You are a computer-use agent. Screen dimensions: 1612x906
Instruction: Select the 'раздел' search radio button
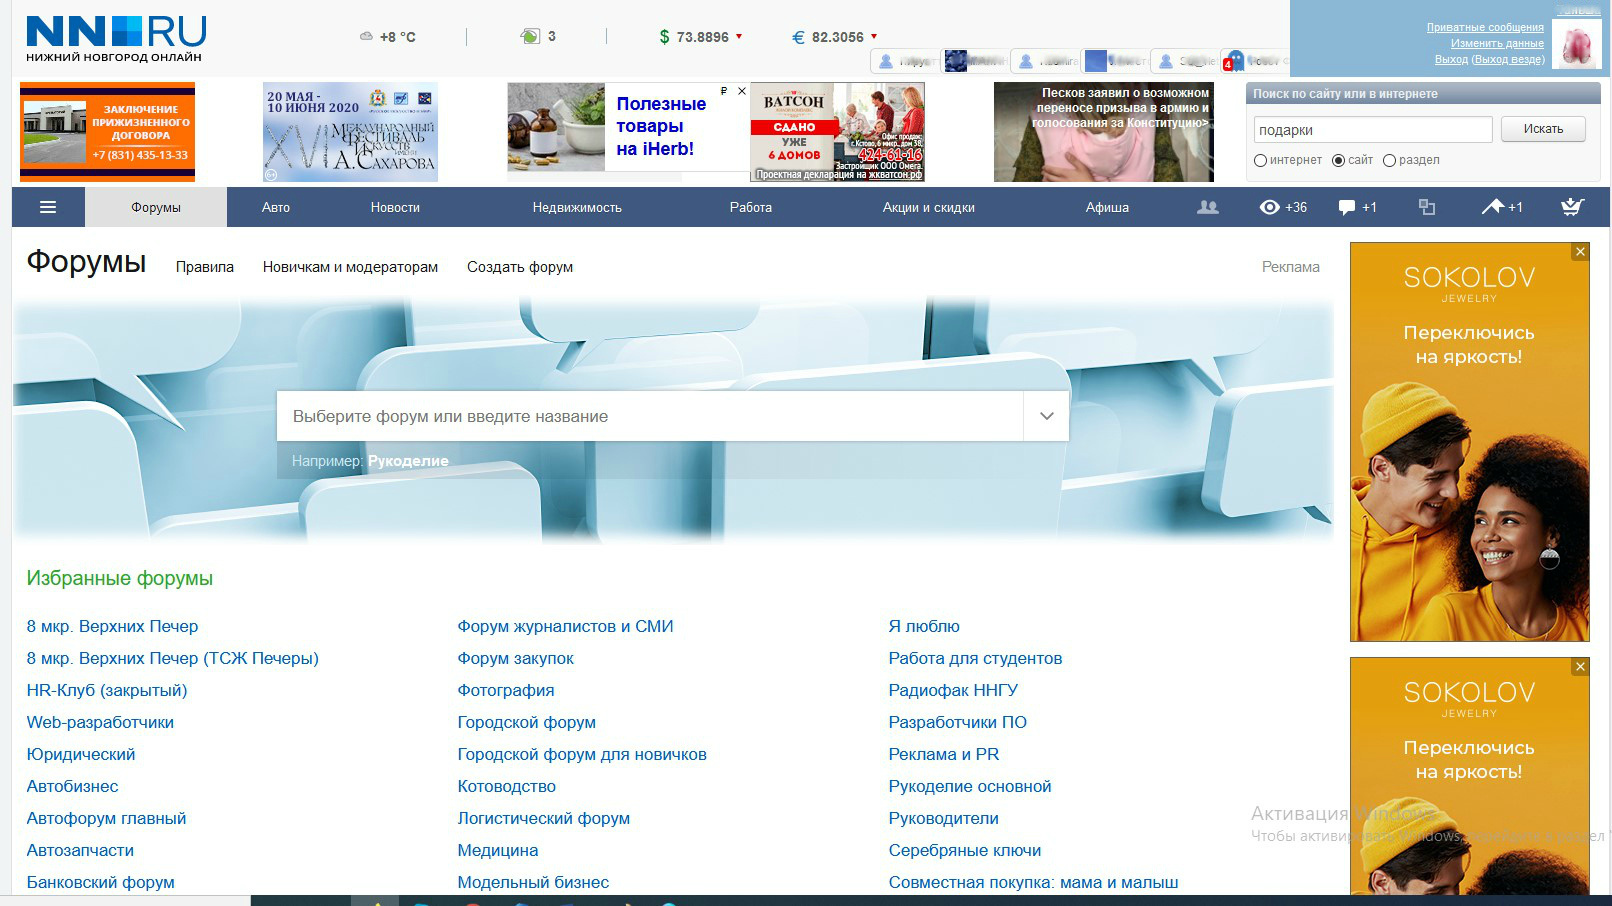(1389, 160)
